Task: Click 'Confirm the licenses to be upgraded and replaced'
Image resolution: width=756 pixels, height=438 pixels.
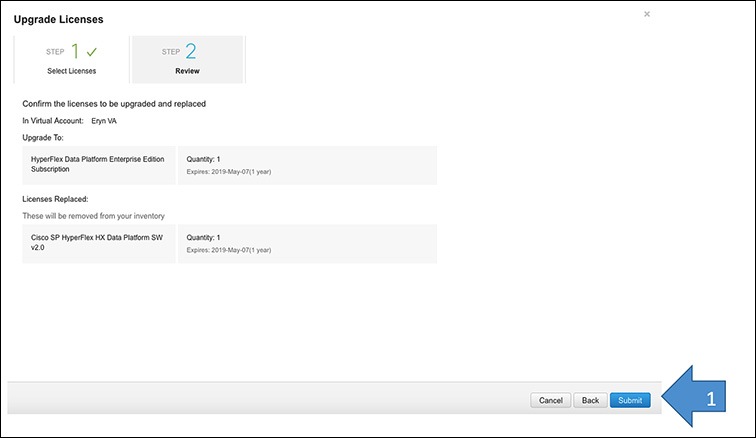Action: coord(114,104)
